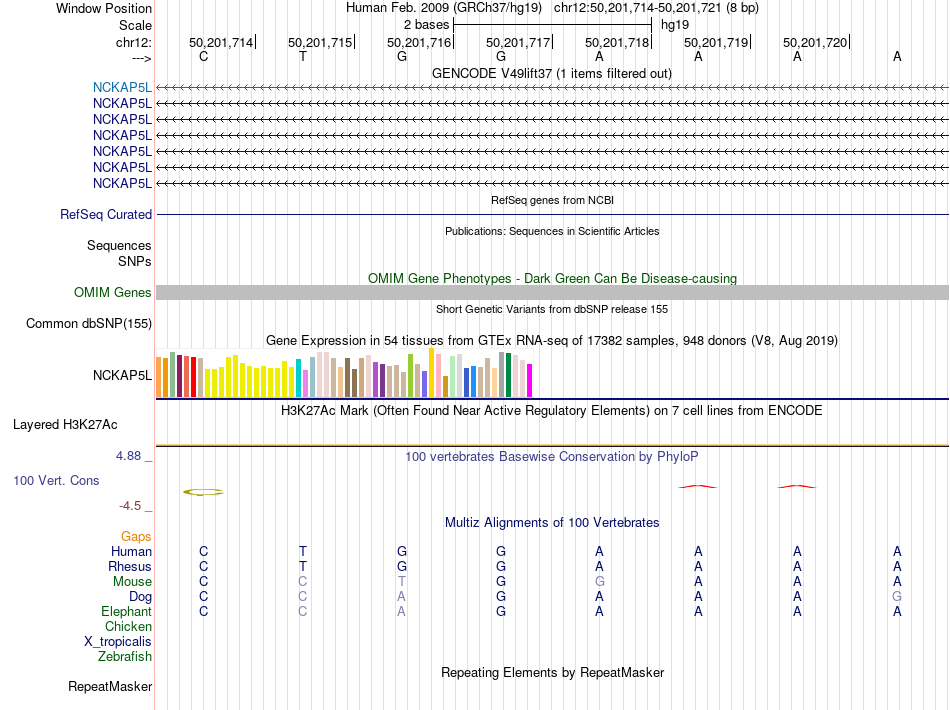Click the RepeatMasker track label

pos(110,687)
